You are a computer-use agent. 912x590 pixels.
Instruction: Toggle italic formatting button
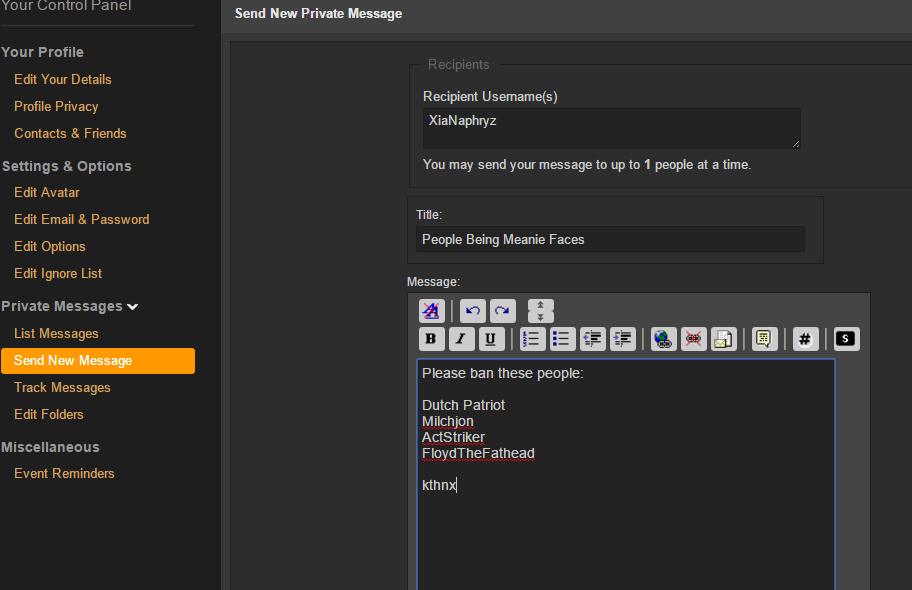461,339
